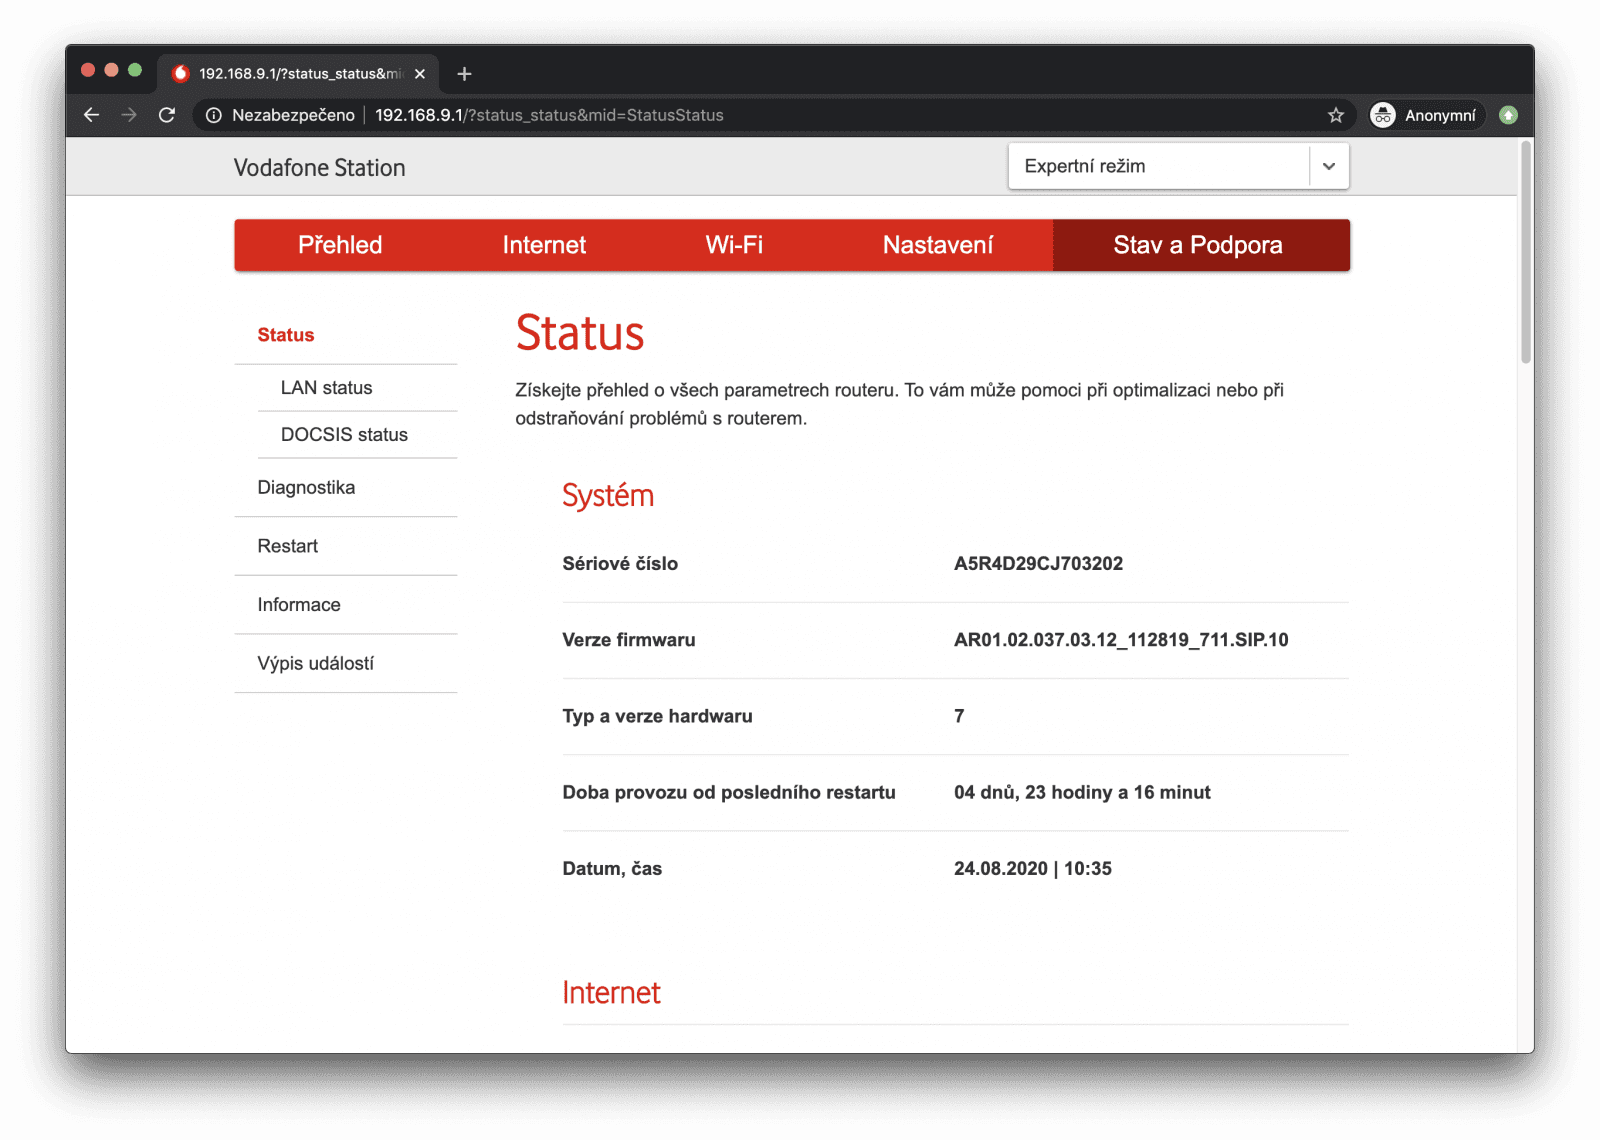
Task: Open Status in the sidebar
Action: point(286,335)
